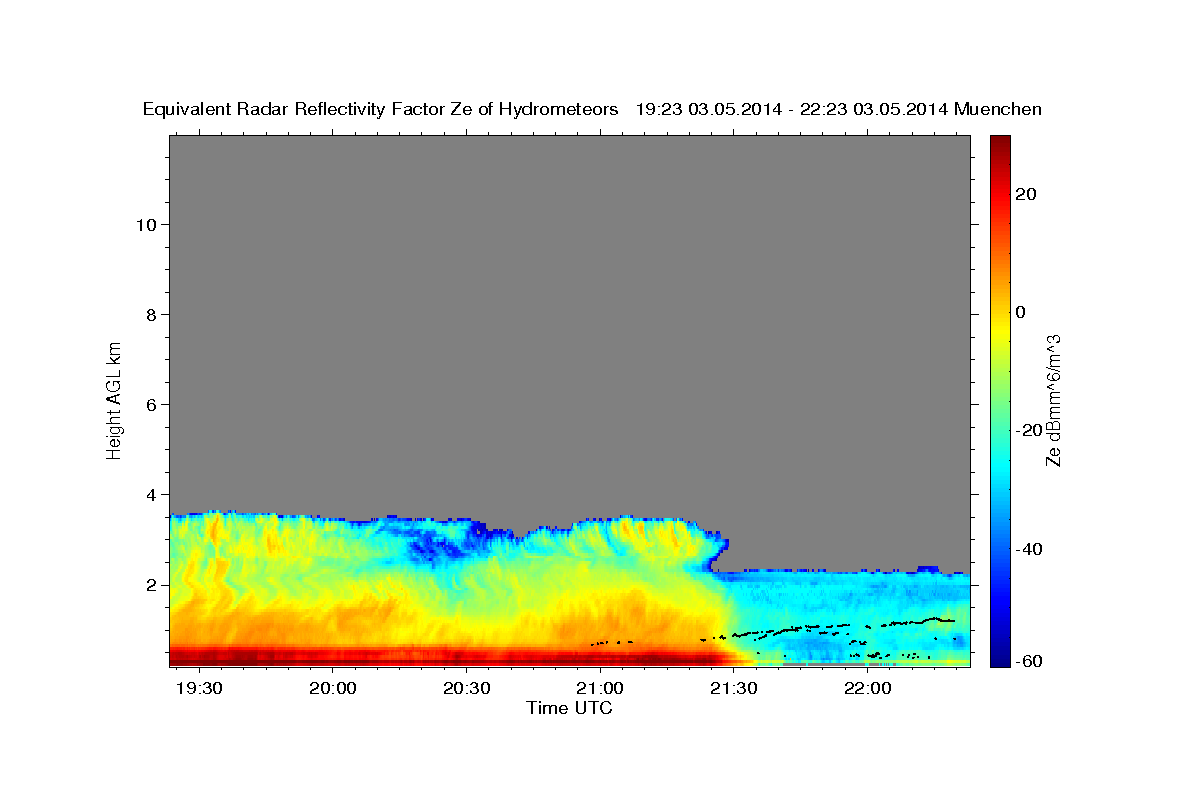This screenshot has width=1200, height=800.
Task: Click the 21:30 time tick label
Action: click(x=734, y=689)
